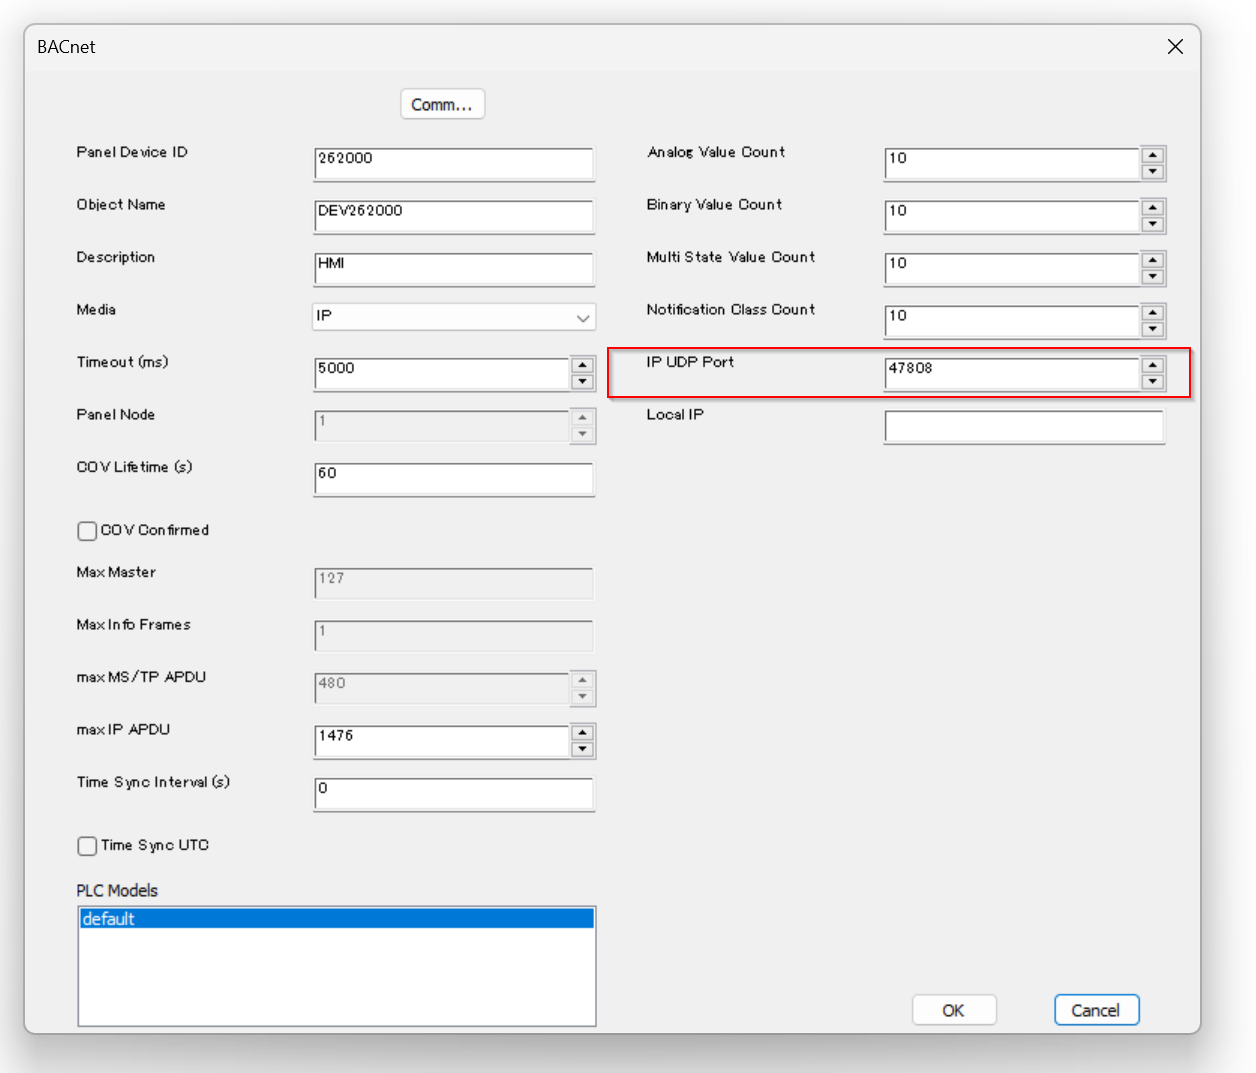
Task: Enable the COV Confirmed checkbox
Action: click(x=87, y=531)
